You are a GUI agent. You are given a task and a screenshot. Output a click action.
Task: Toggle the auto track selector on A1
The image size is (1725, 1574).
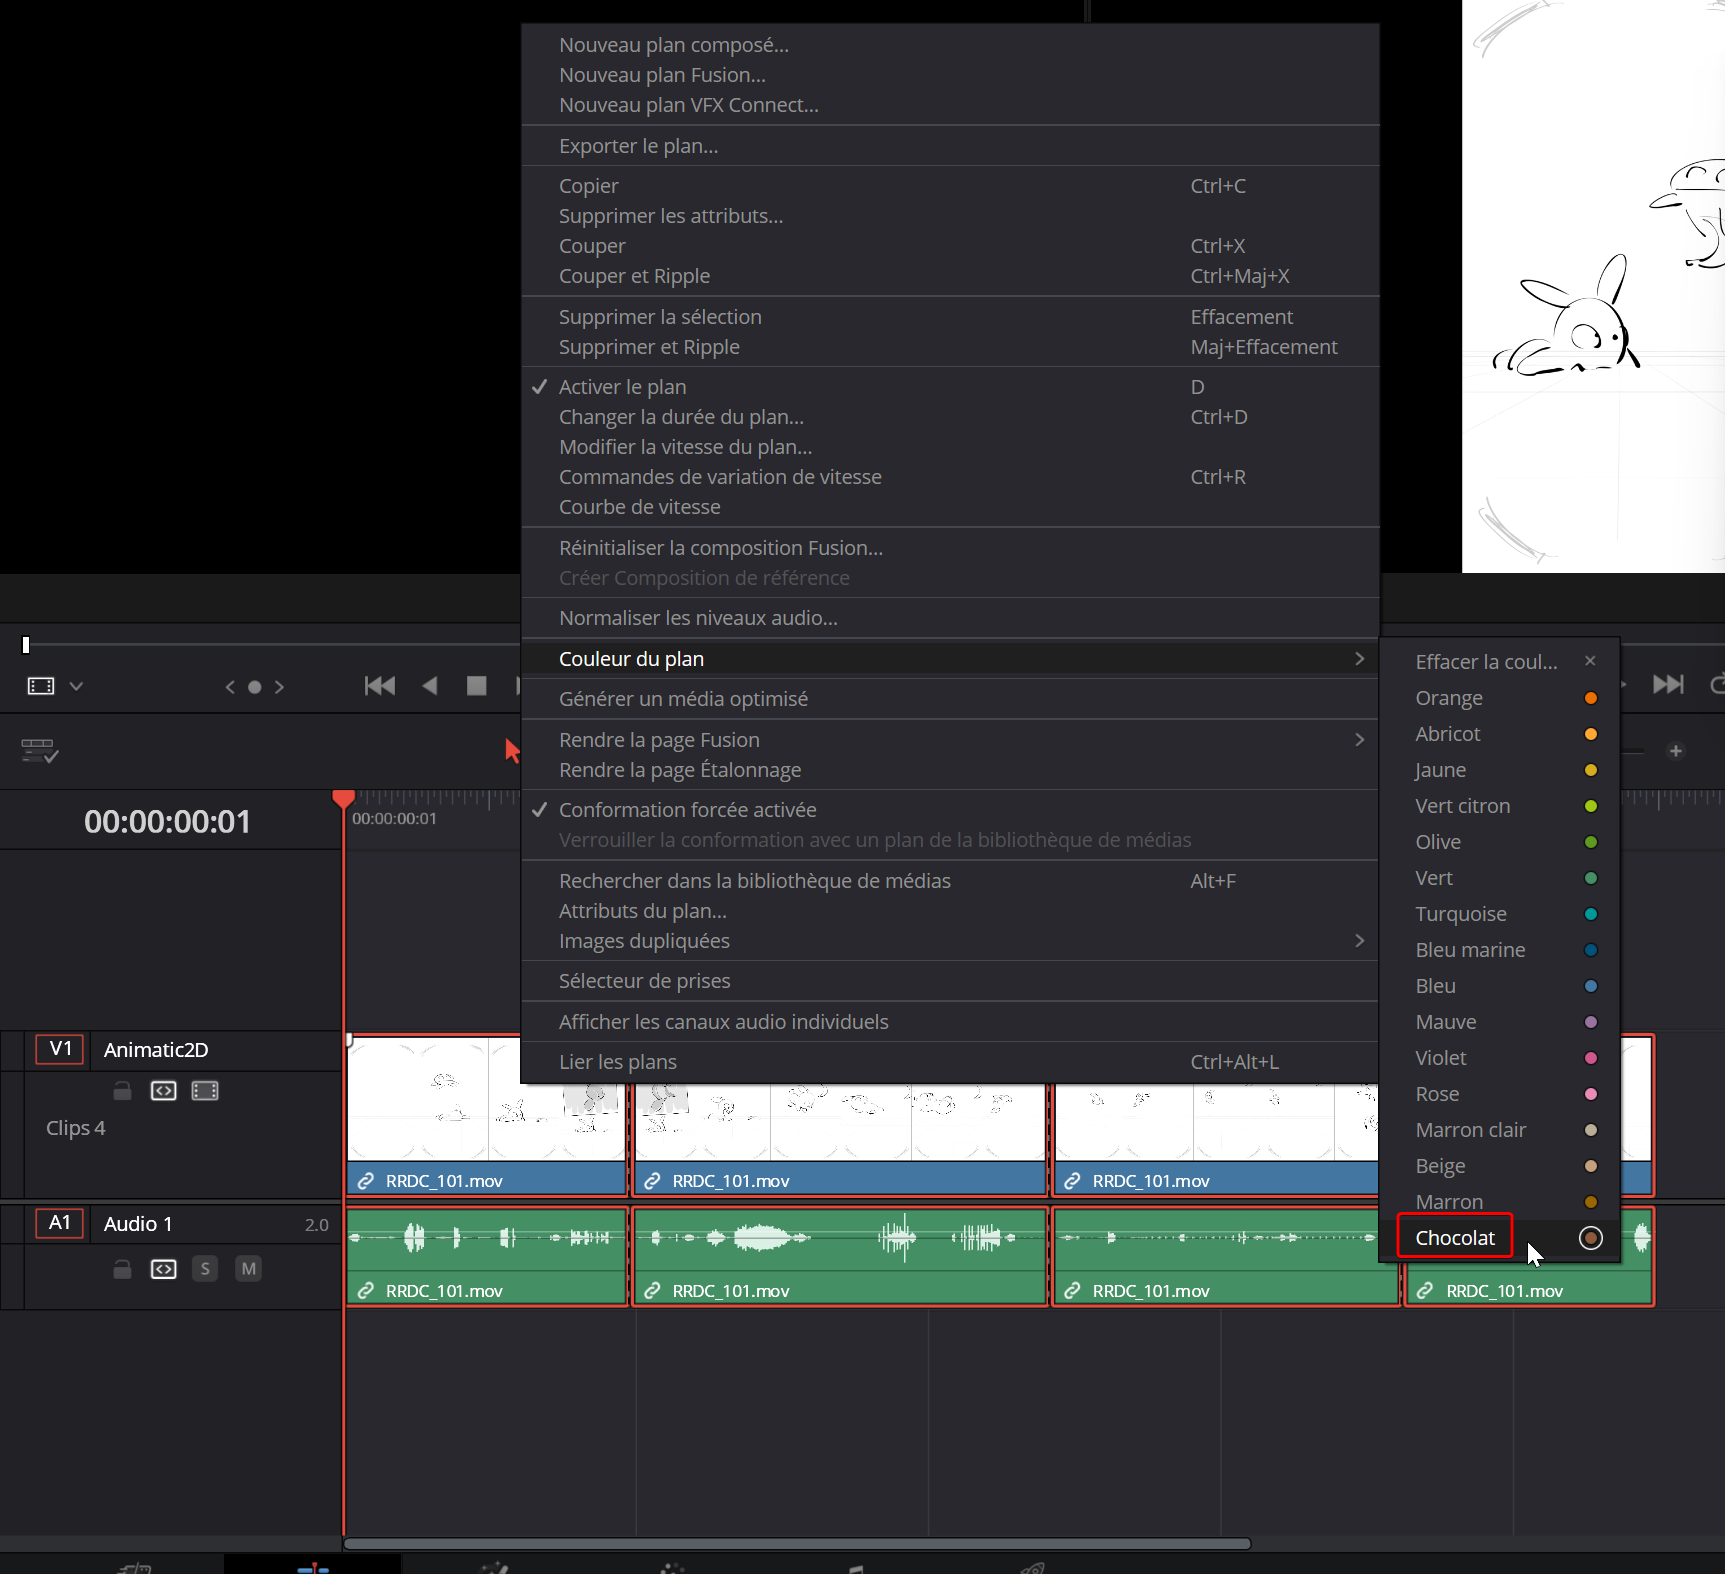point(163,1269)
